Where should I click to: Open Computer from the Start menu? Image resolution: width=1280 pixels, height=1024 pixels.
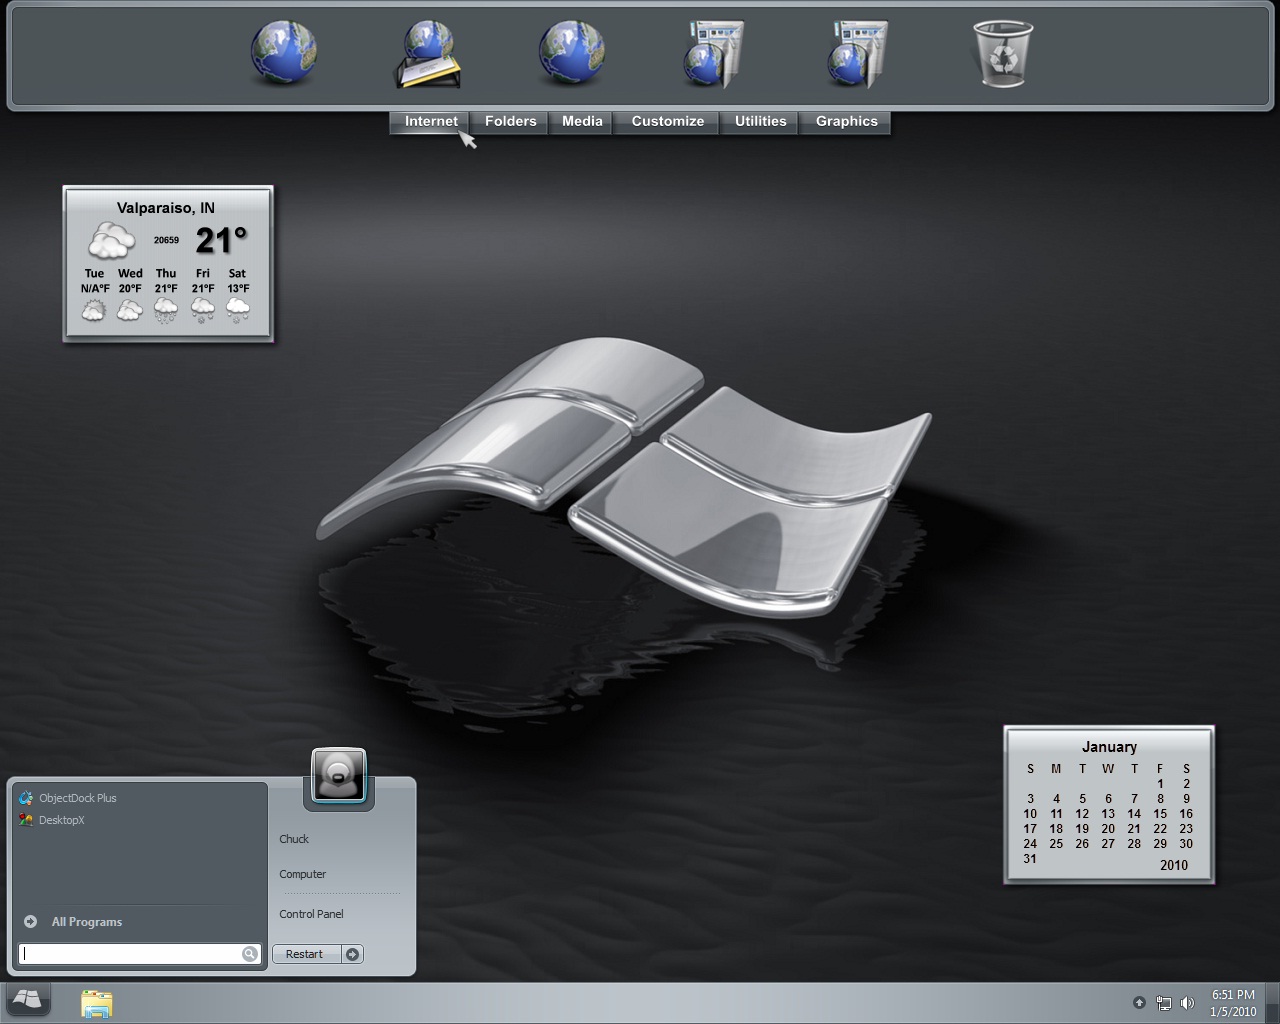point(303,874)
